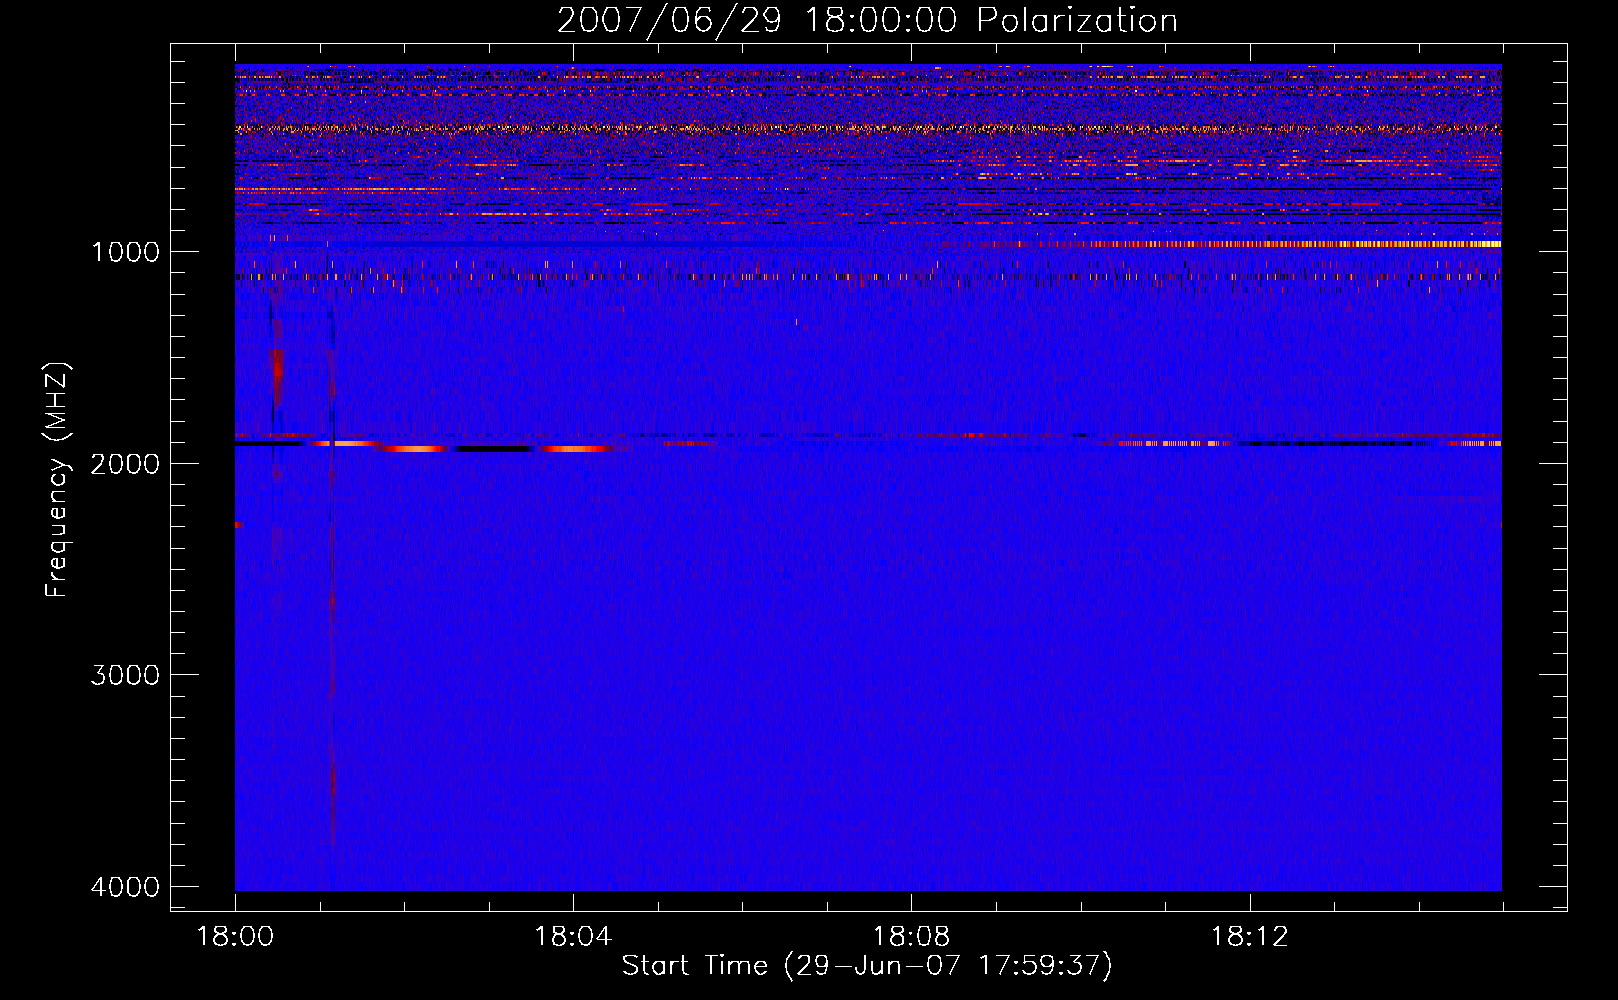Click the 1000 frequency tick label
Screen dimensions: 1618x1000
pos(125,252)
